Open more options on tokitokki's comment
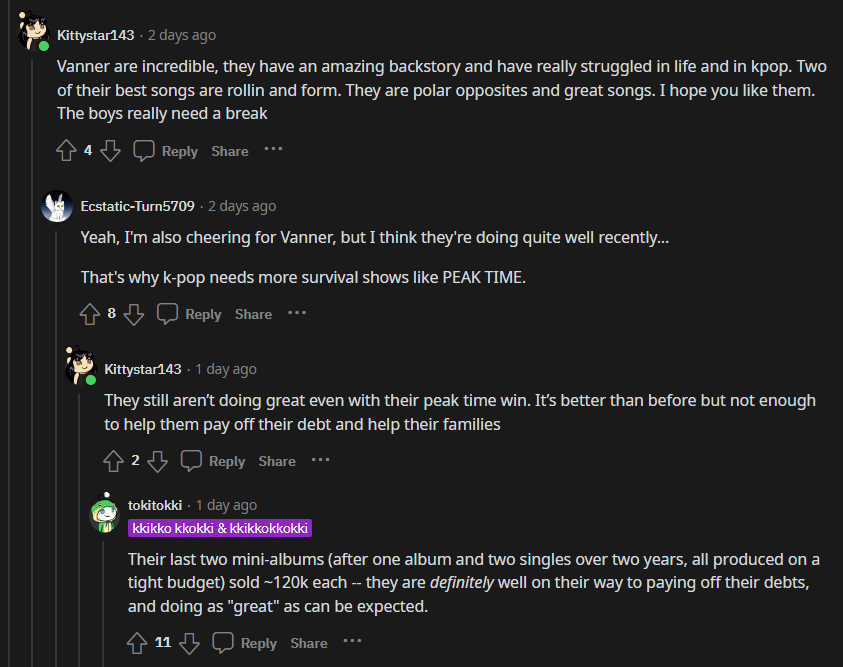 (353, 642)
